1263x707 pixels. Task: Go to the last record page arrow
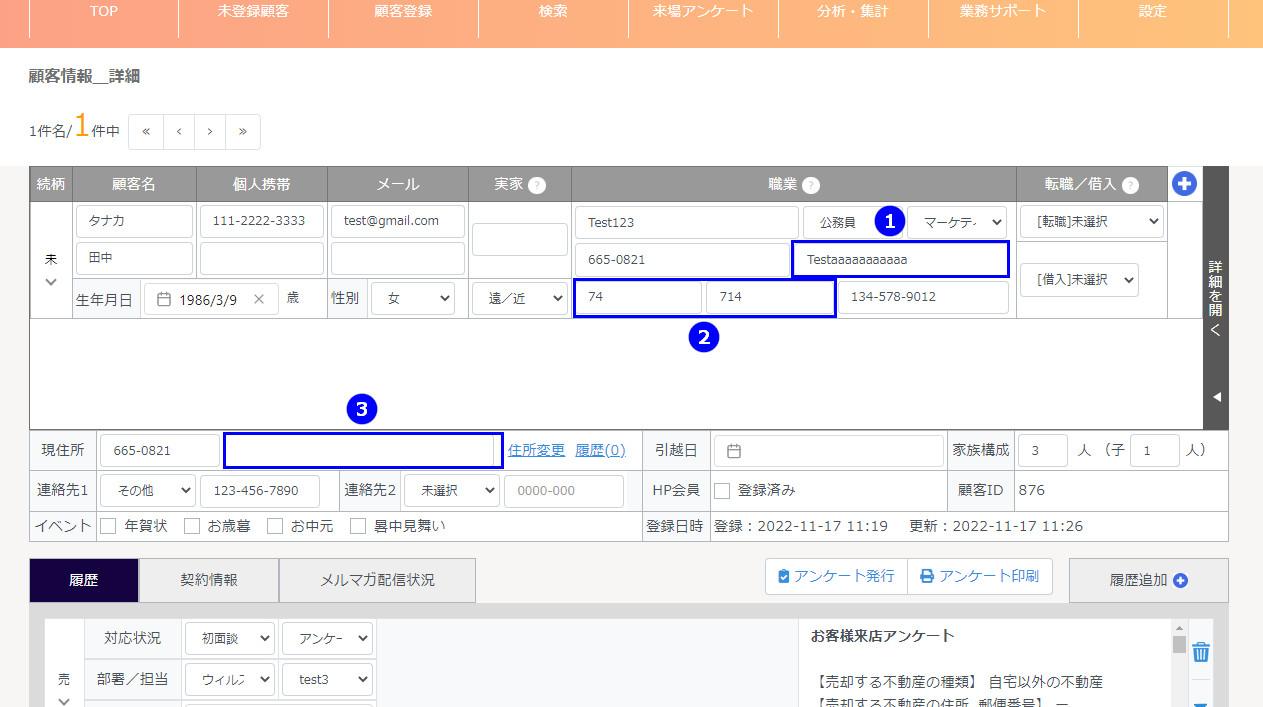[x=243, y=132]
